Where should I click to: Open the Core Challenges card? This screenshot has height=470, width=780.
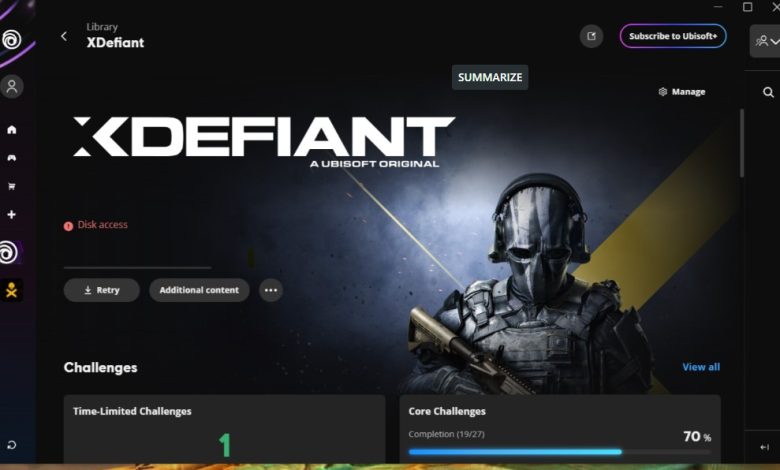560,429
